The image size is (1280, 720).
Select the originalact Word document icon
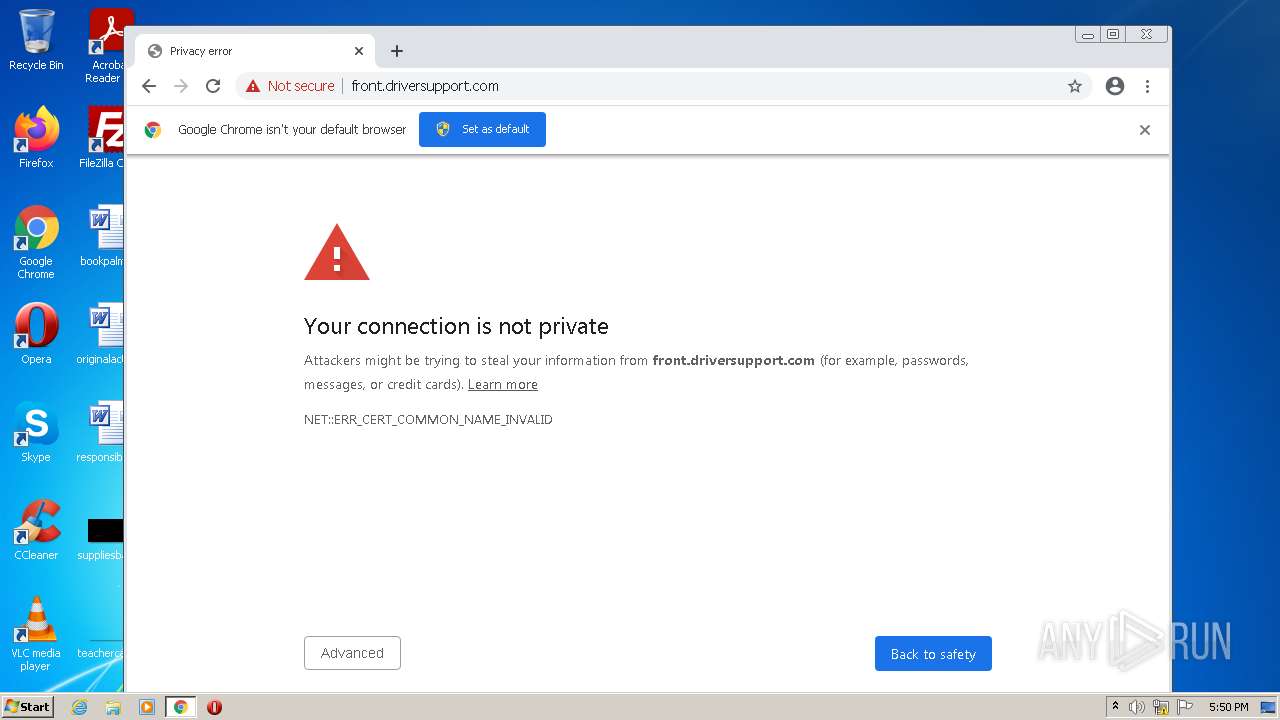coord(101,334)
